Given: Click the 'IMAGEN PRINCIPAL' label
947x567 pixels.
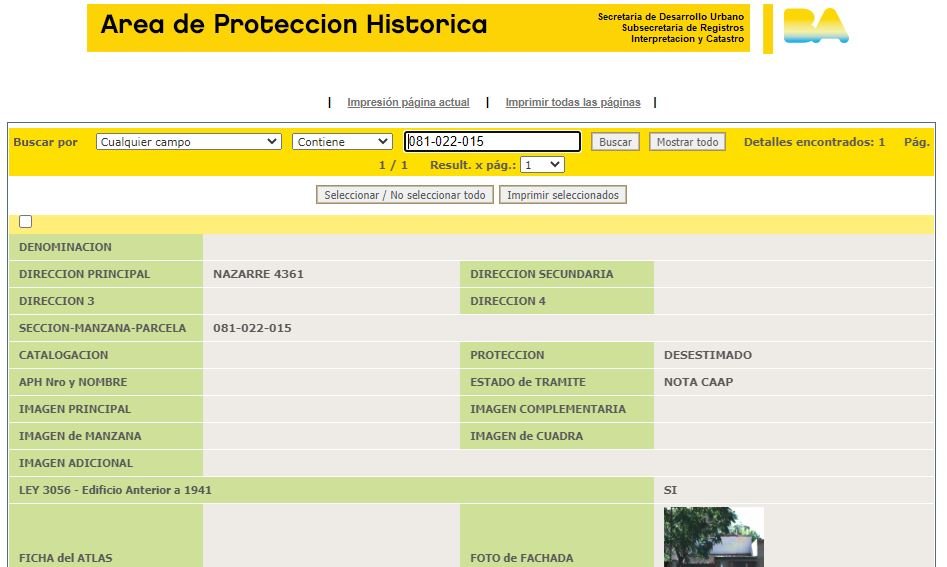Looking at the screenshot, I should (x=75, y=409).
